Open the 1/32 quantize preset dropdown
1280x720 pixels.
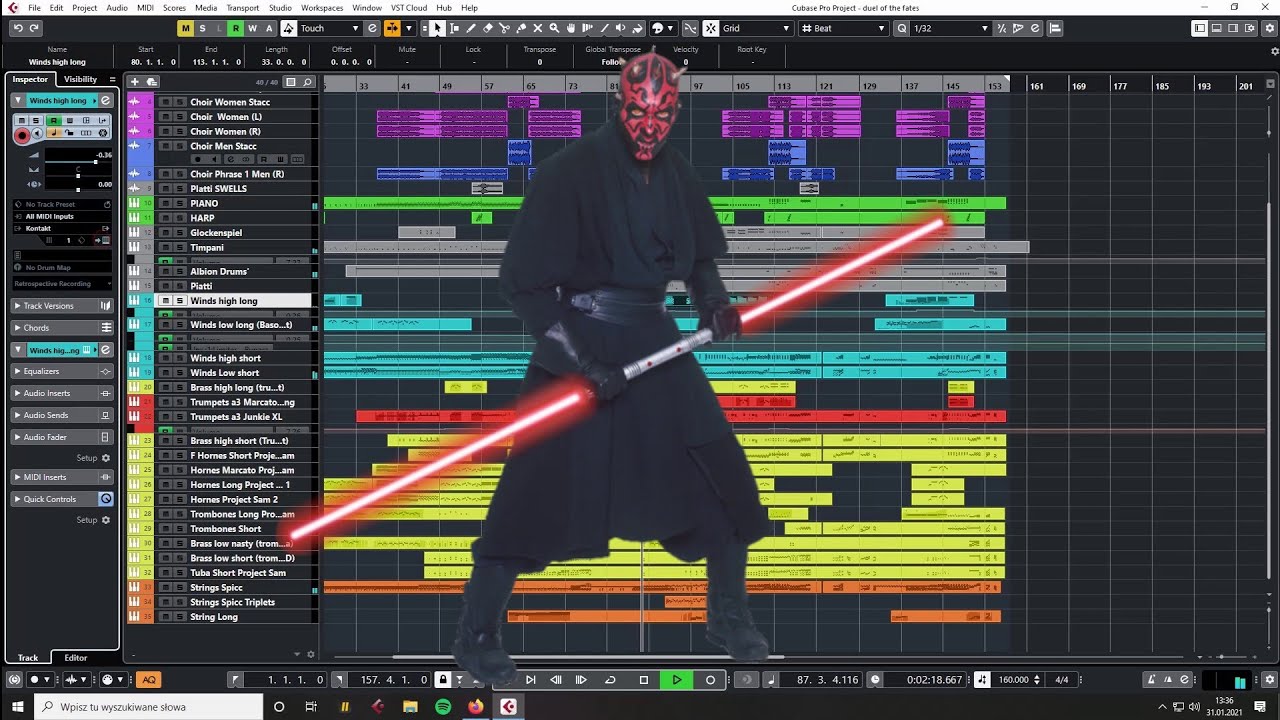coord(951,28)
